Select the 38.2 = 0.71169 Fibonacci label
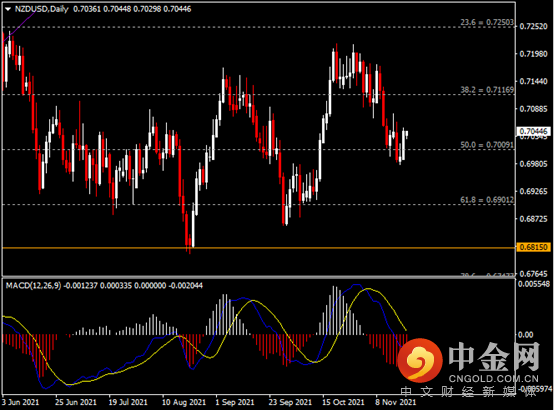Screen dimensions: 554x410 487,90
